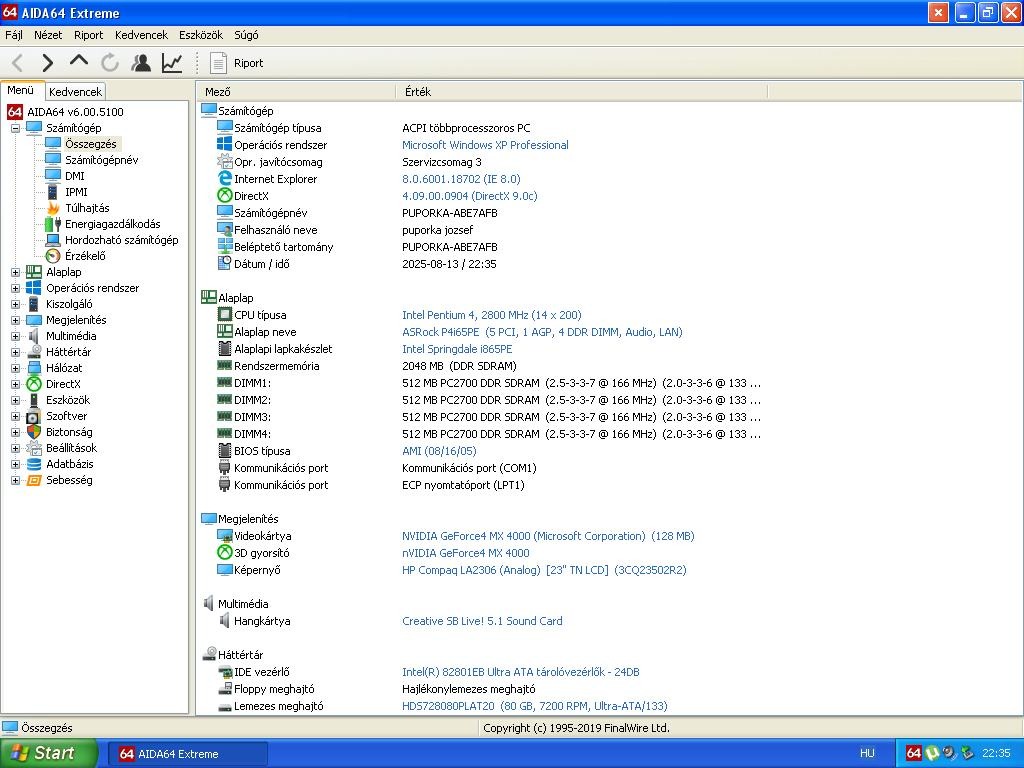This screenshot has width=1024, height=768.
Task: Open the Internet Explorer version link
Action: [461, 179]
